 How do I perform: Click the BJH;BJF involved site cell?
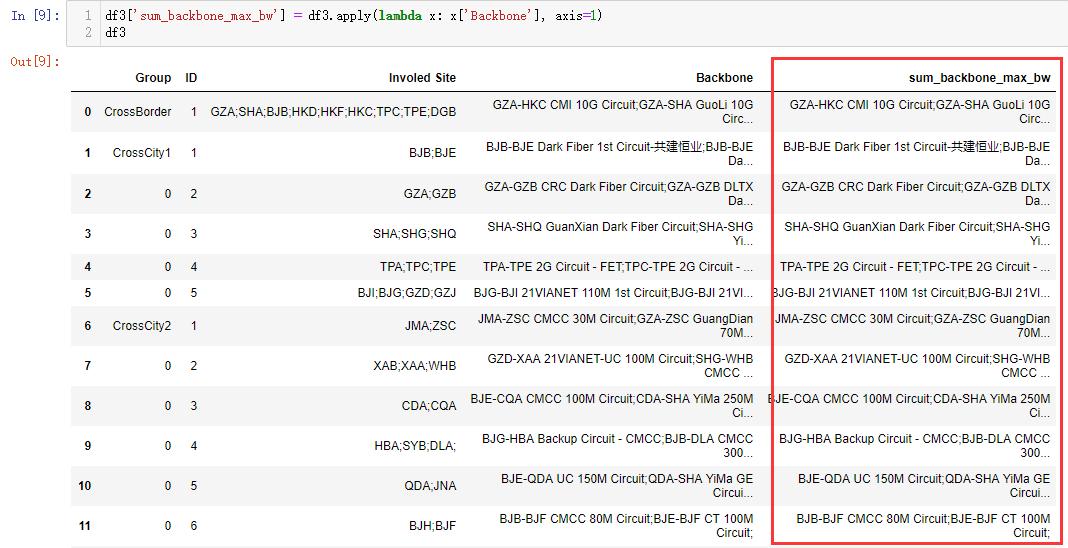point(435,526)
